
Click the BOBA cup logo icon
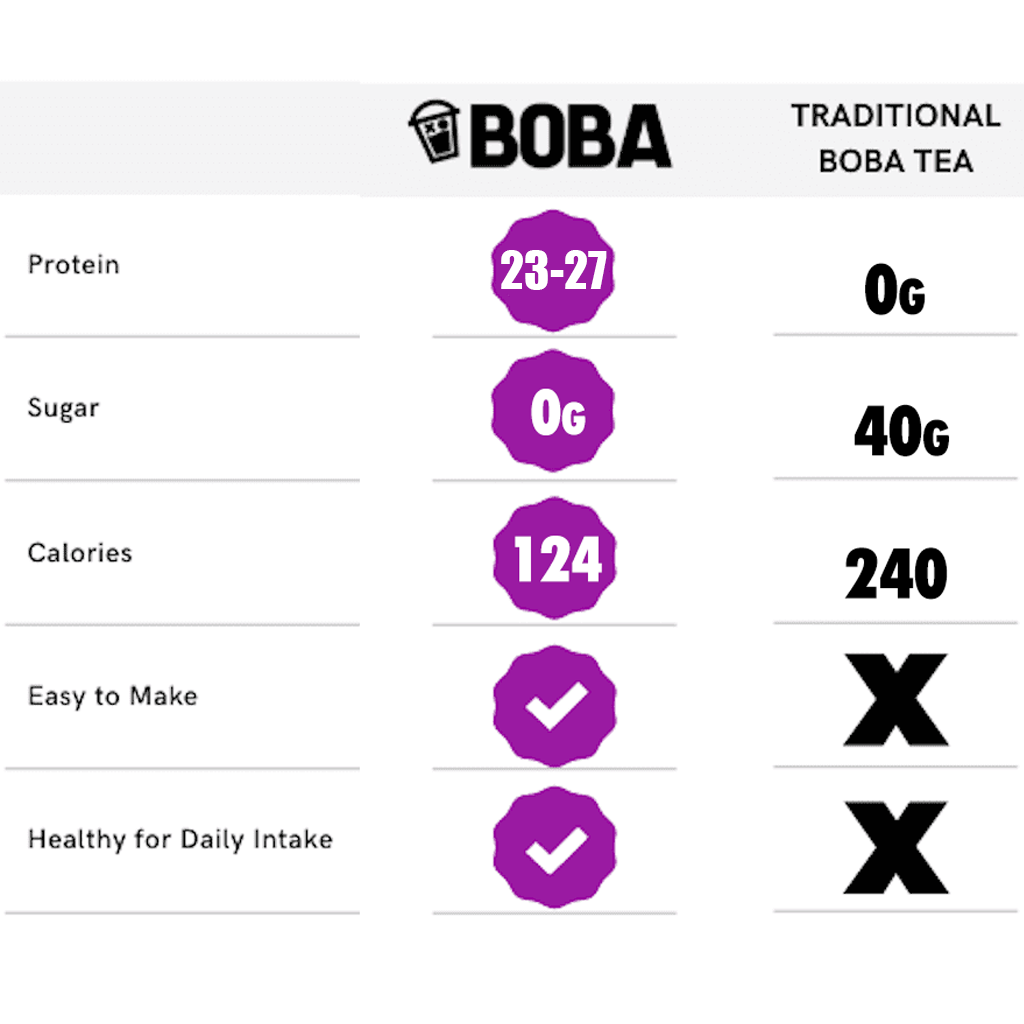point(434,131)
